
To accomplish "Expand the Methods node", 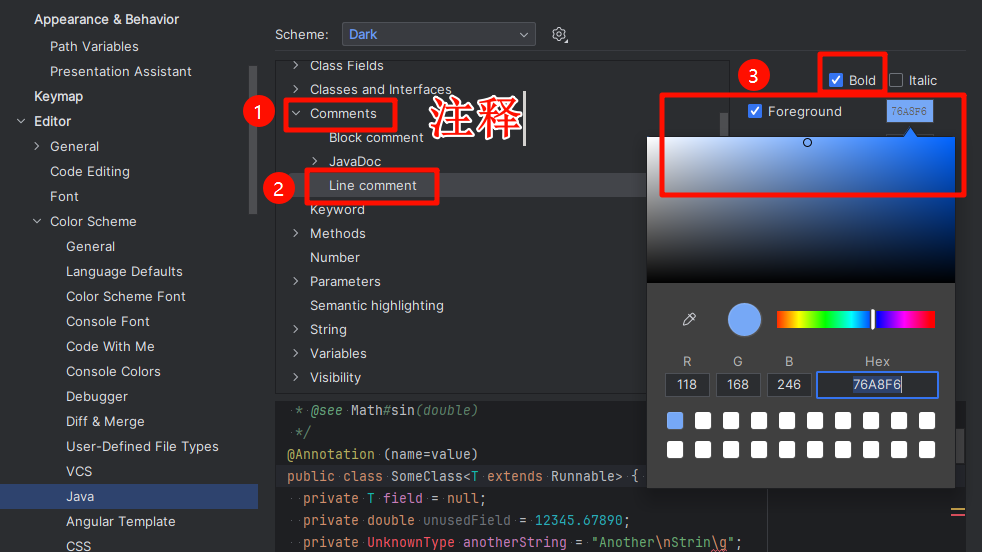I will point(296,233).
